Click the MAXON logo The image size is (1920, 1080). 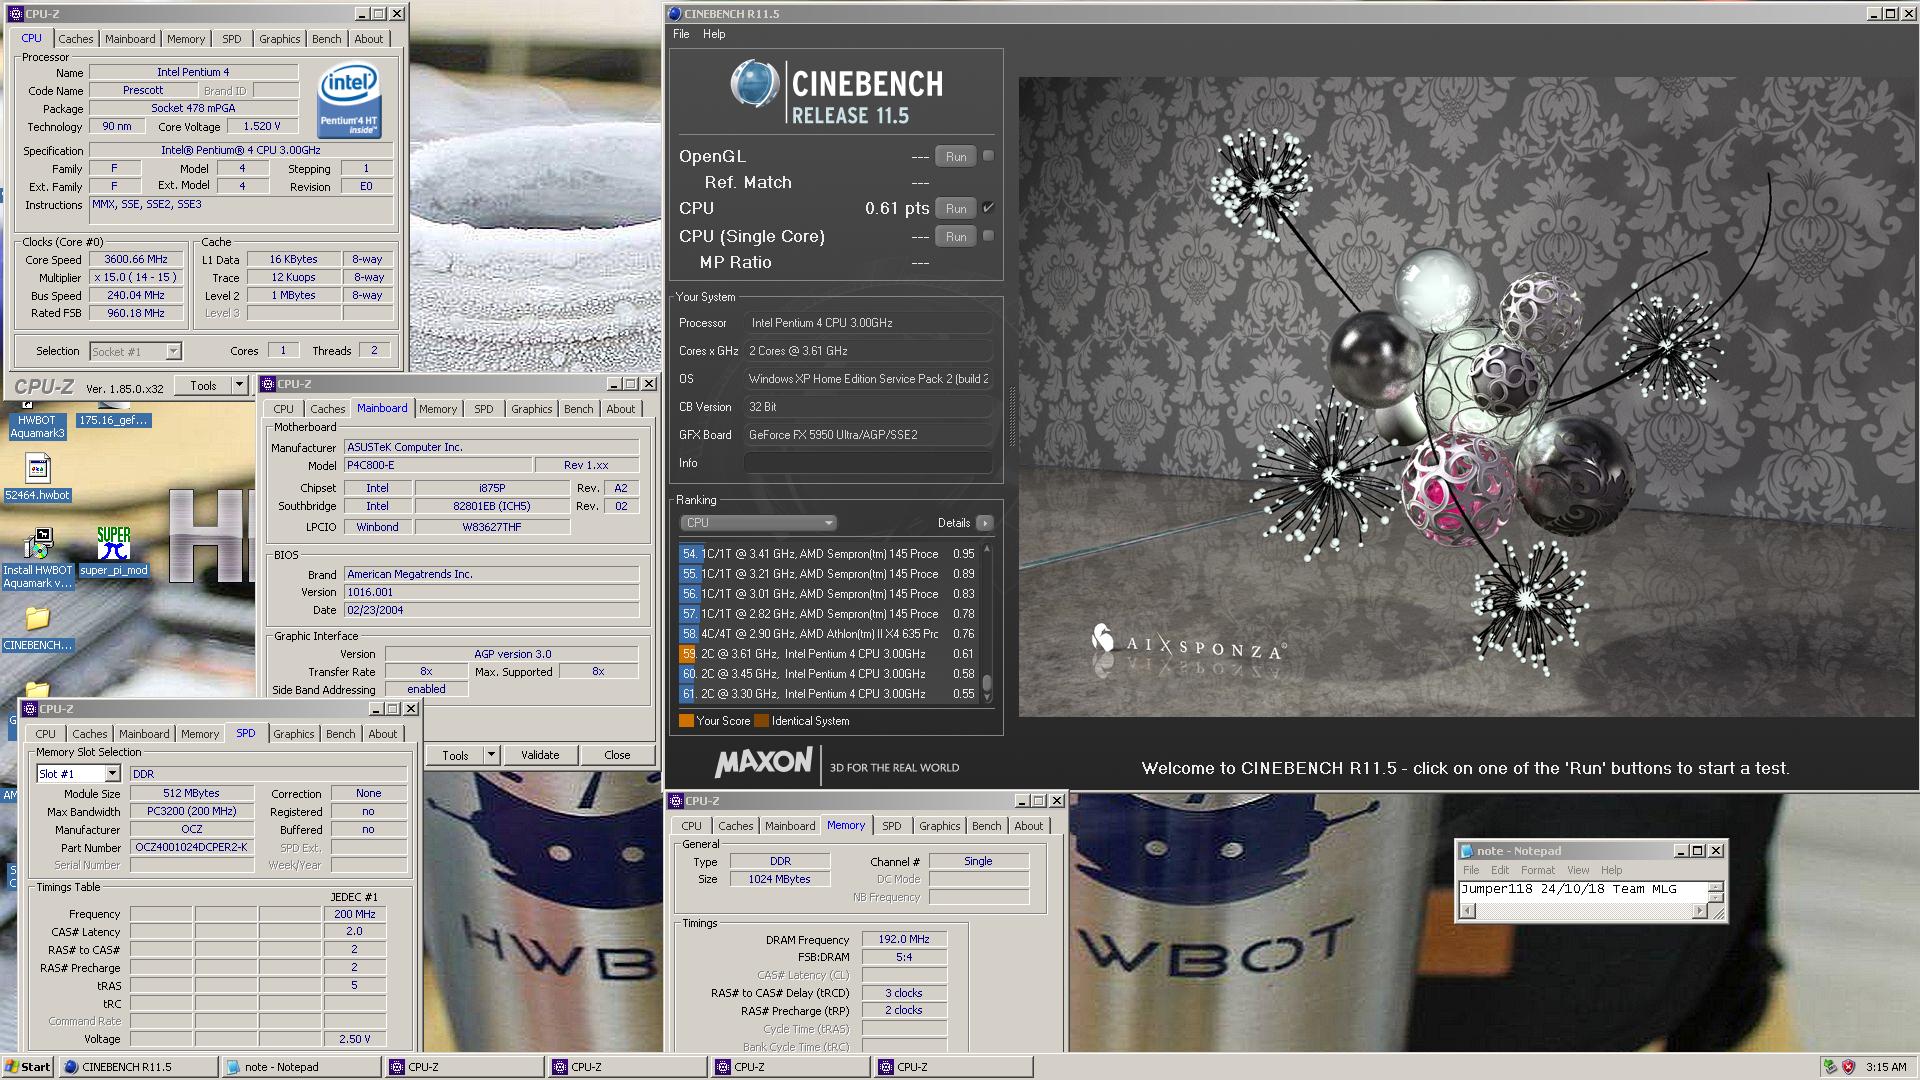click(763, 763)
